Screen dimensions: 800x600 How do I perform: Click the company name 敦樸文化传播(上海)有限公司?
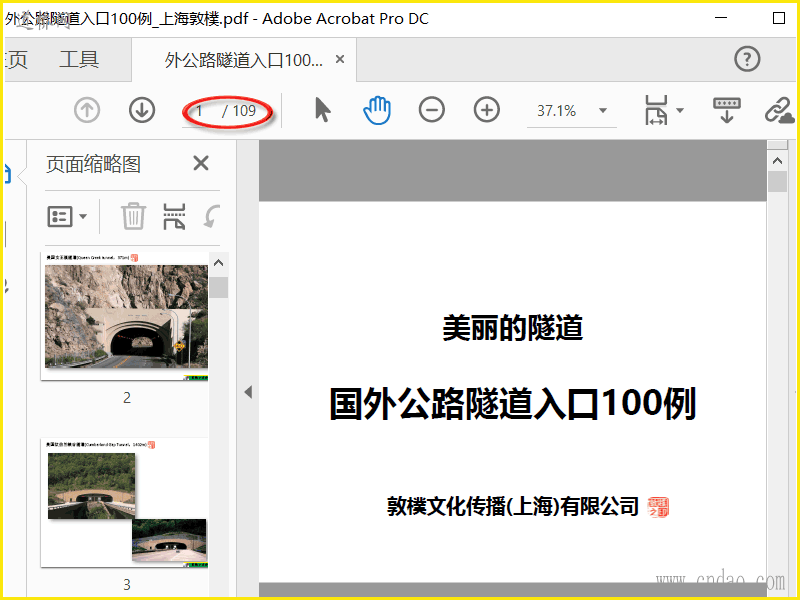pos(513,506)
